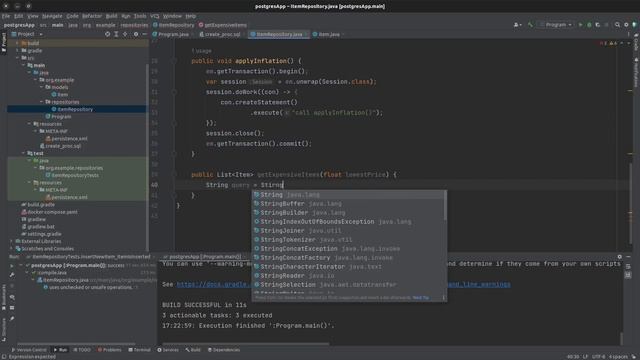Collapse the test folder node
This screenshot has width=640, height=360.
(23, 153)
